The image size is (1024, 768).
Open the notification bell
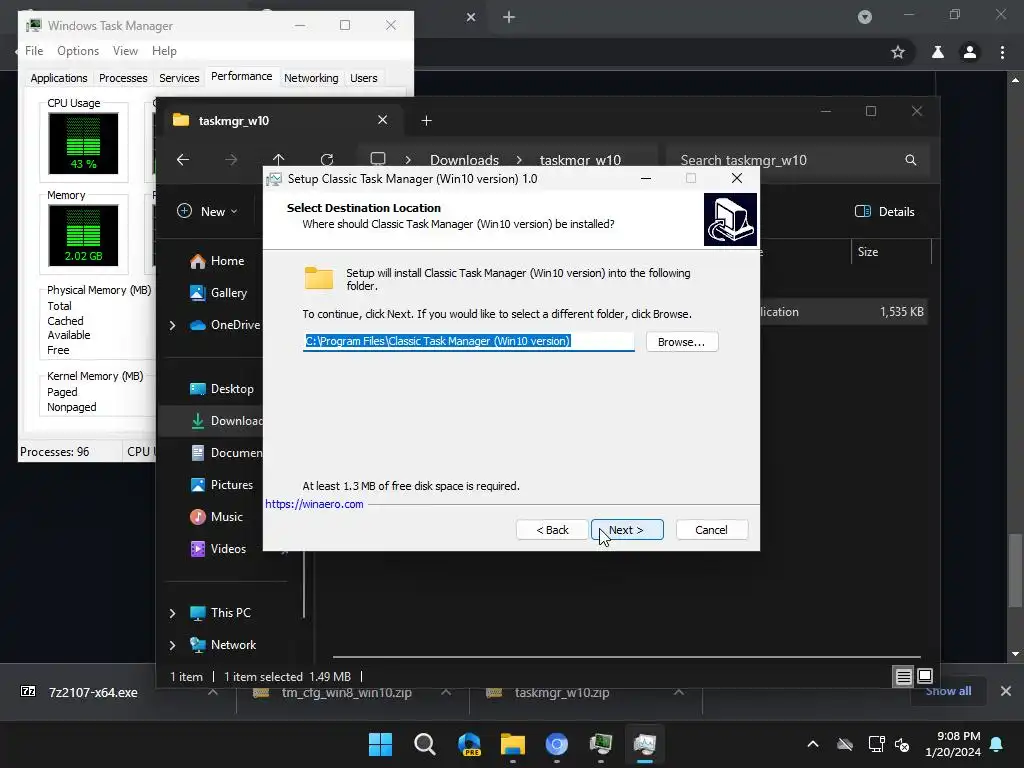pos(997,744)
